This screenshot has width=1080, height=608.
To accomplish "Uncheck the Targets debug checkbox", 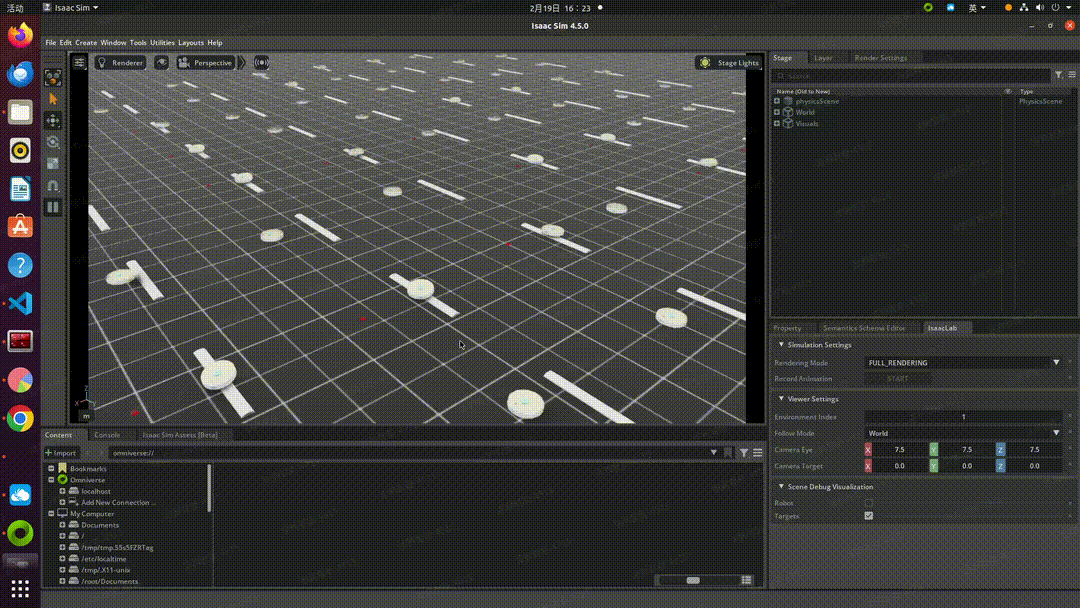I will (x=869, y=516).
